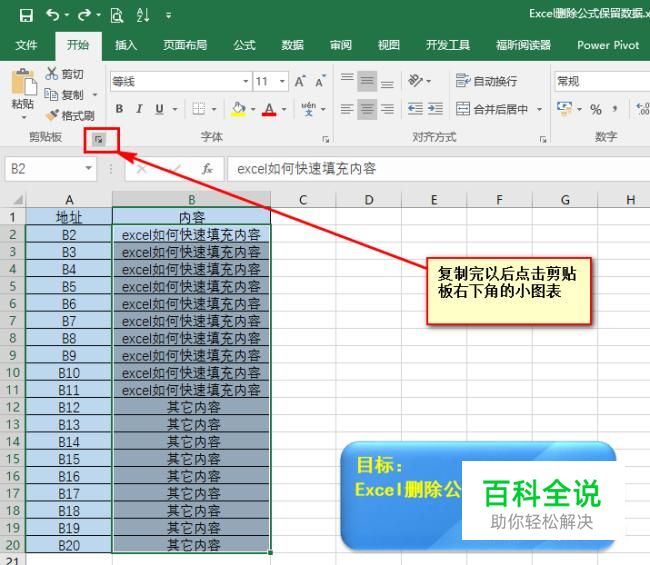The height and width of the screenshot is (565, 650).
Task: Open the font size dropdown showing 11
Action: pyautogui.click(x=282, y=81)
